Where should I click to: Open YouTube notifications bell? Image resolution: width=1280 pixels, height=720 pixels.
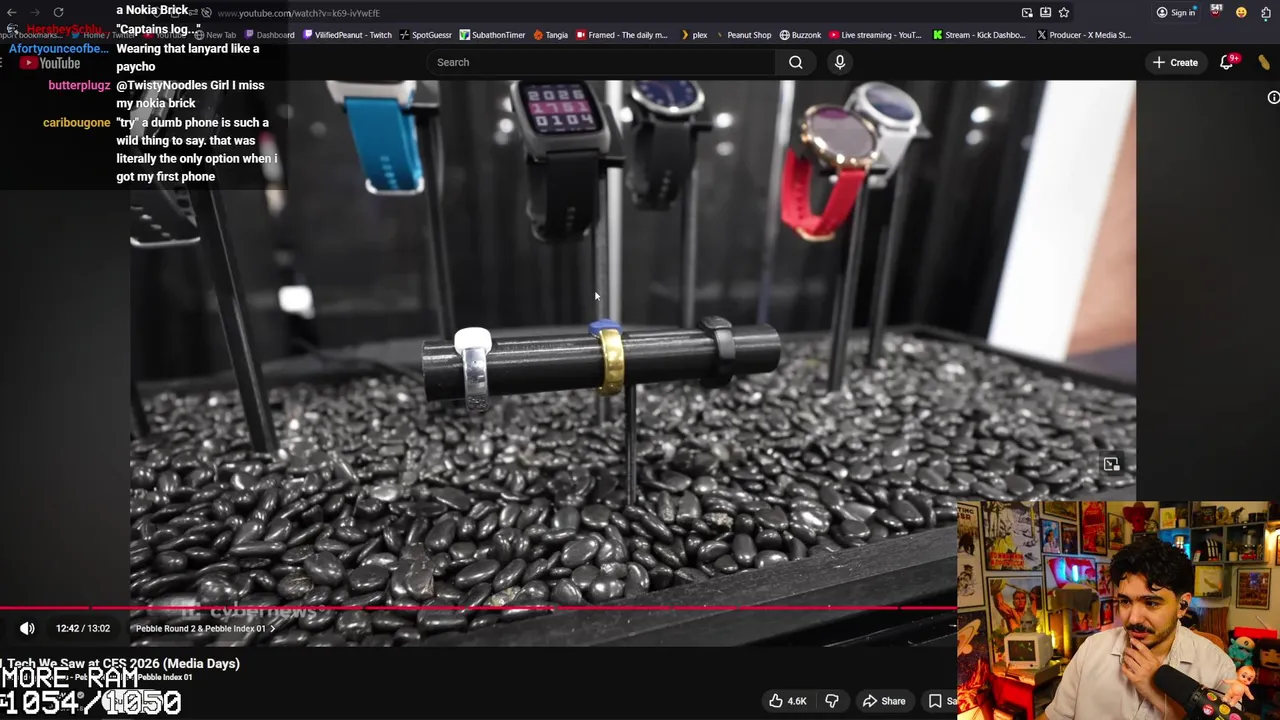[1227, 62]
